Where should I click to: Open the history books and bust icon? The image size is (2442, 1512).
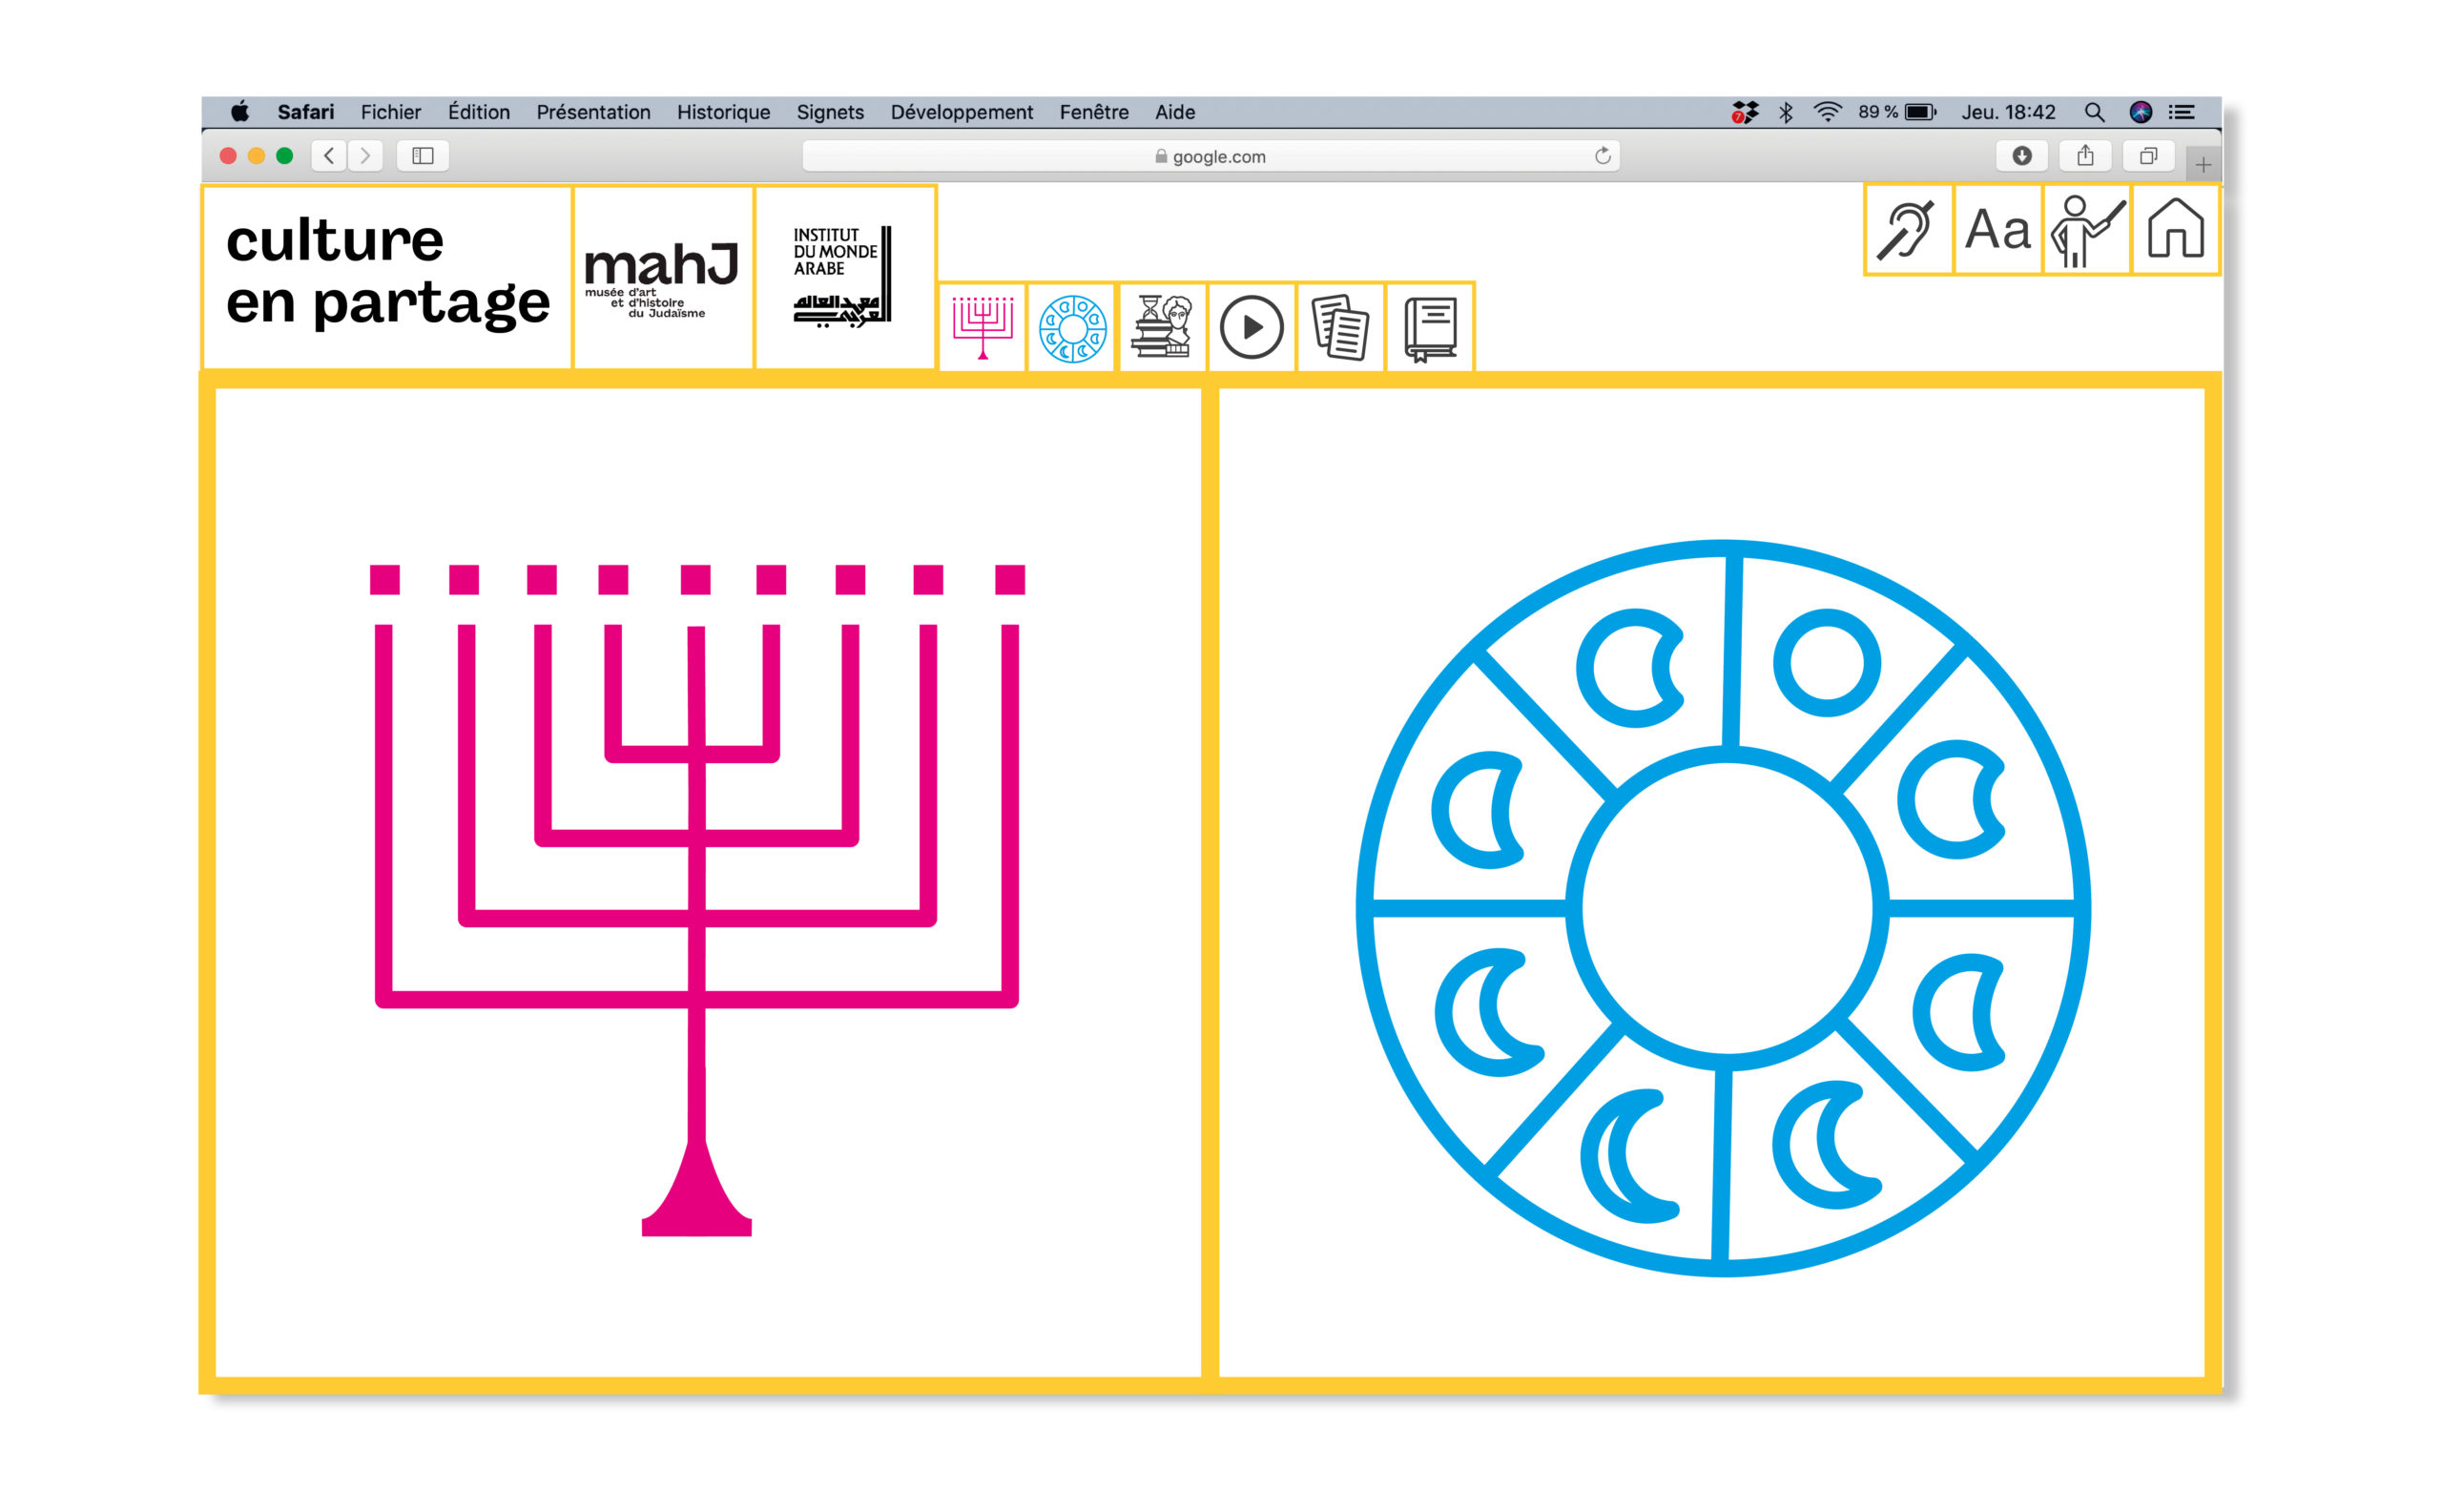[x=1161, y=327]
